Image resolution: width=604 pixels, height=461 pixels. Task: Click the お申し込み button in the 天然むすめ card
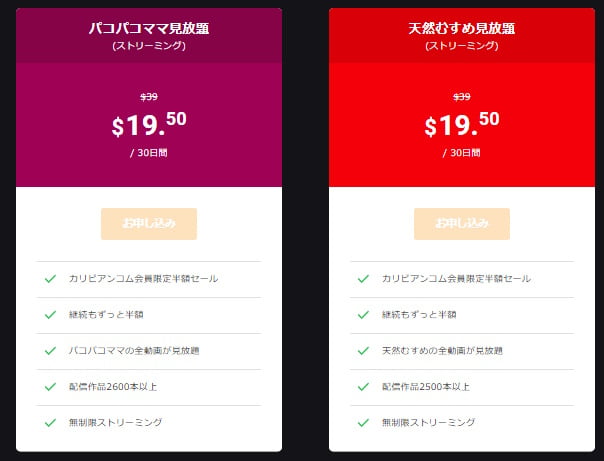click(461, 224)
